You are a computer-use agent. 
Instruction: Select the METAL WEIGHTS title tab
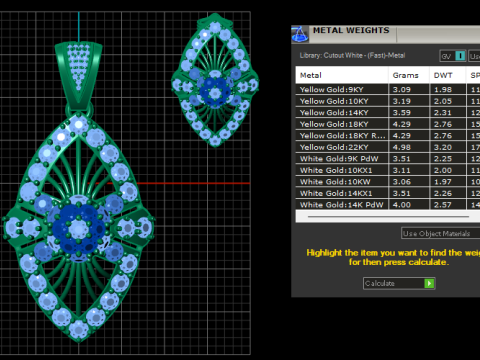click(x=351, y=30)
